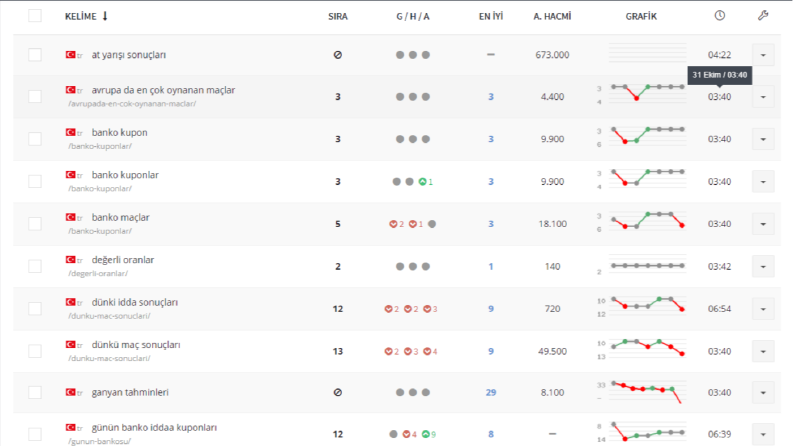Open actions dropdown for dünki idda sonuçları

point(763,309)
